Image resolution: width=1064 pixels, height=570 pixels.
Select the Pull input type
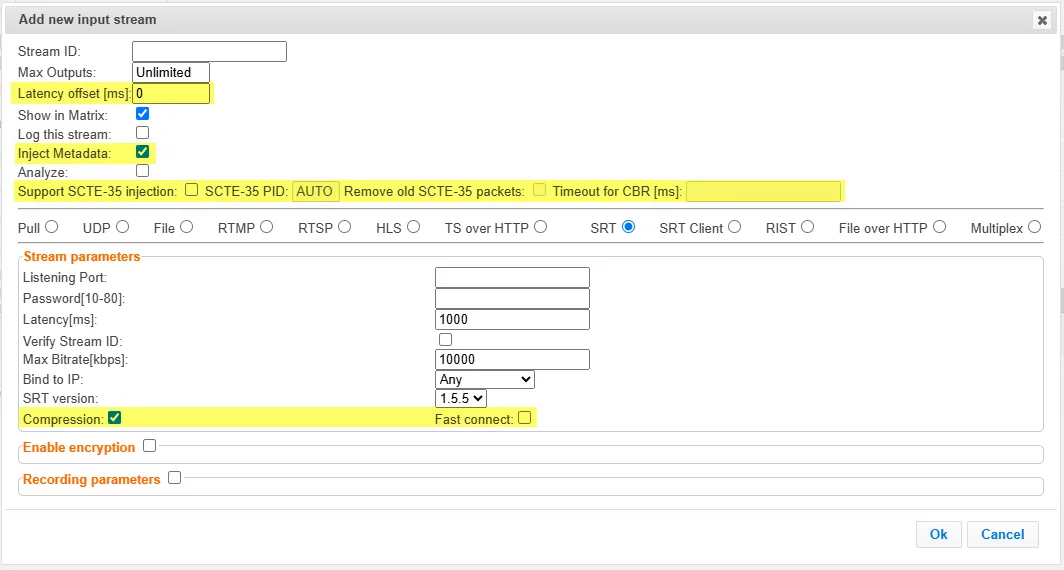pos(52,227)
